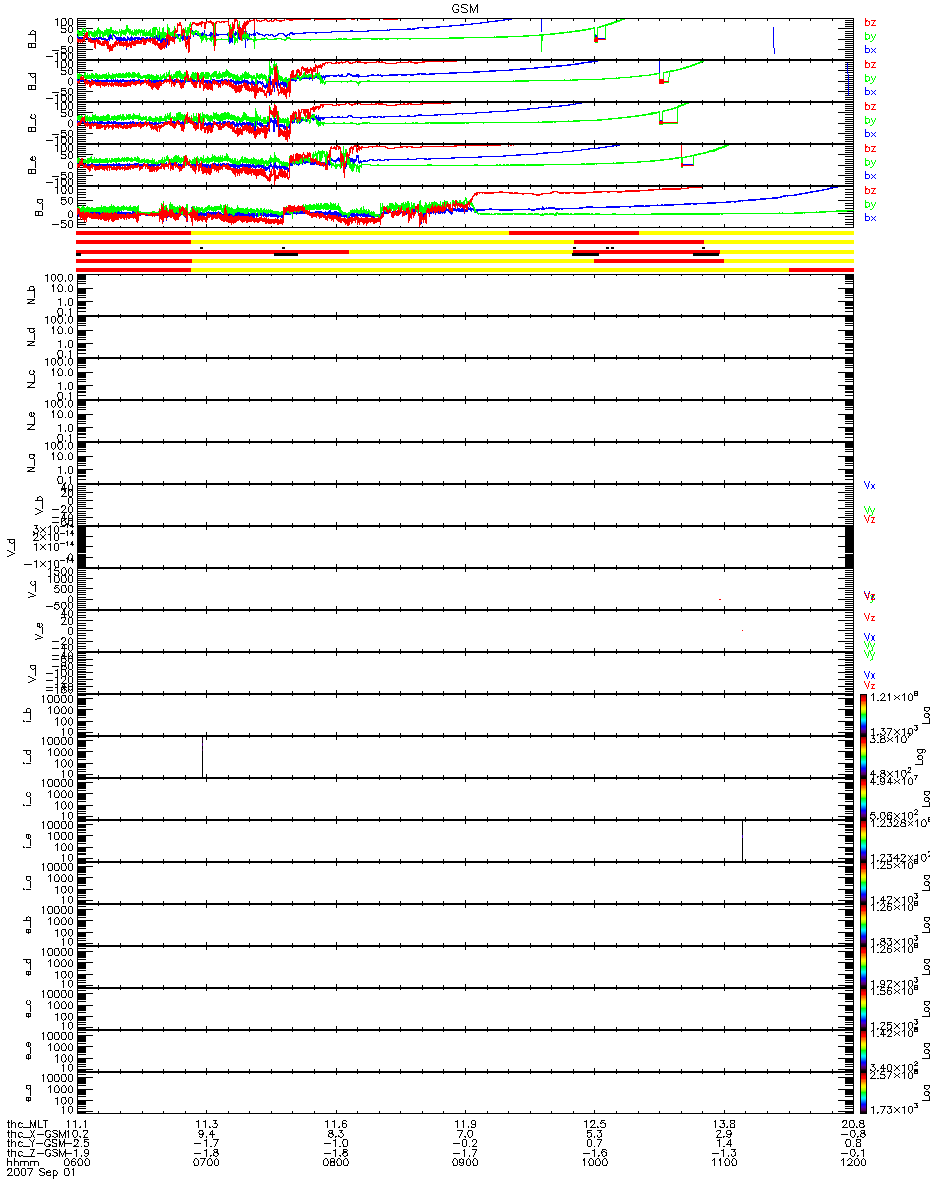Click the 1000 time tick label
This screenshot has height=1200, width=930.
595,1164
